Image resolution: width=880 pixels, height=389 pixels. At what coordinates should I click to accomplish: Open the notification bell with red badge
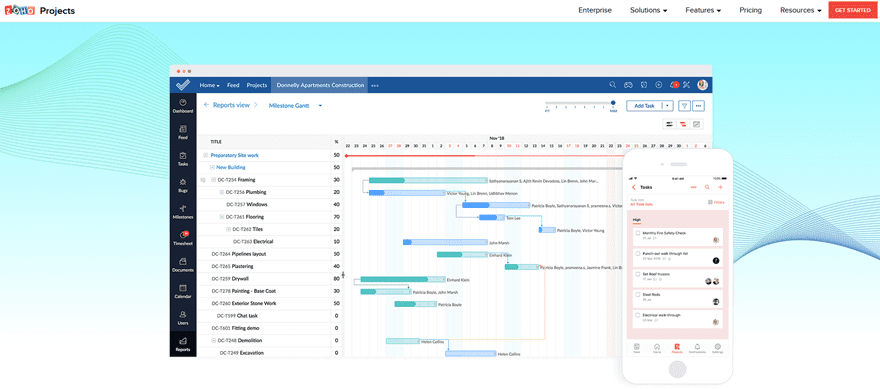(674, 85)
